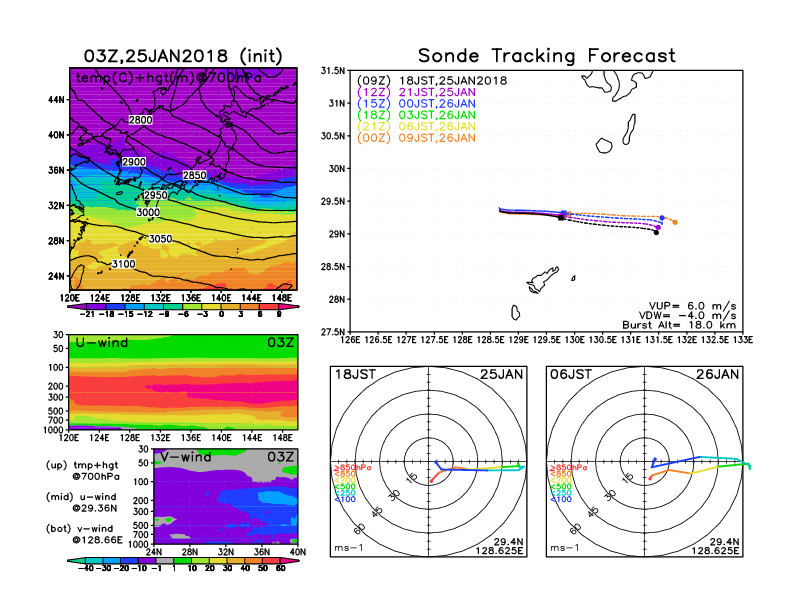This screenshot has width=792, height=612.
Task: Click the blue landing point dot
Action: point(663,217)
